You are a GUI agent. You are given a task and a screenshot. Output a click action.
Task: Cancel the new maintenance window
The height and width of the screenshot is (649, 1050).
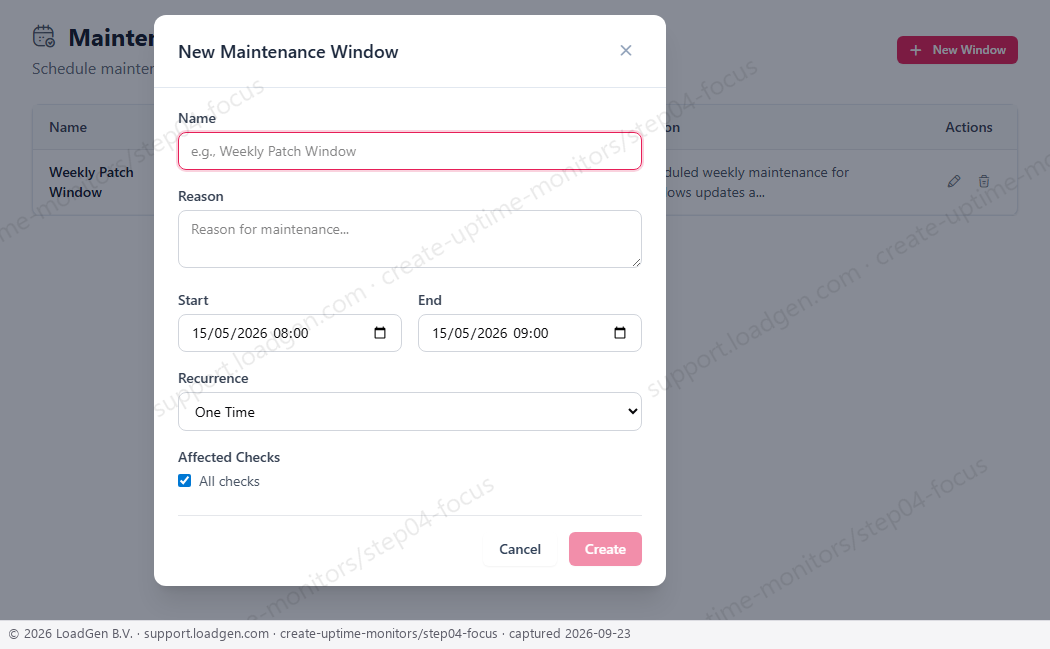pos(520,549)
